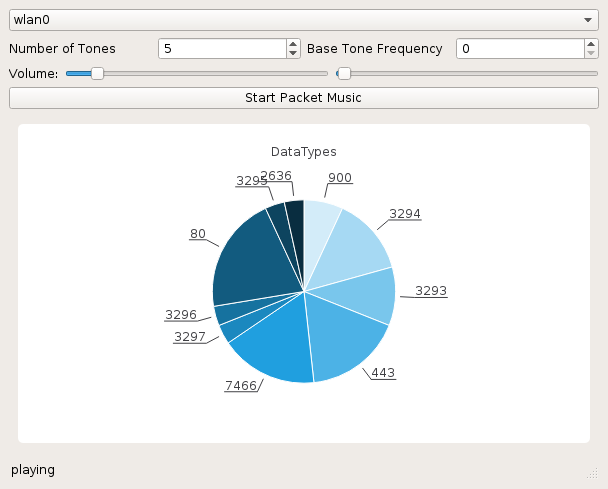The height and width of the screenshot is (489, 608).
Task: Click the darkest pie slice labeled 2636
Action: pyautogui.click(x=296, y=229)
